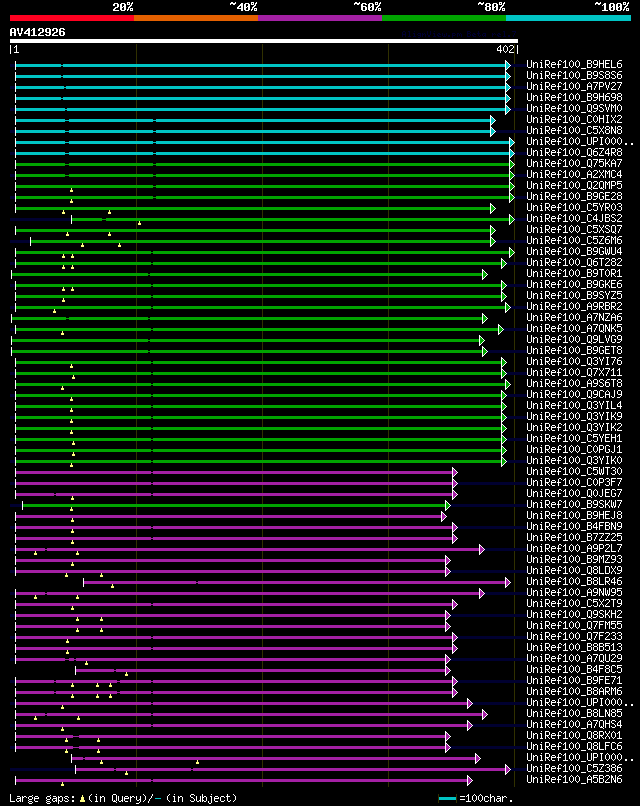The width and height of the screenshot is (640, 806).
Task: Click arrowhead ending UniRef100_B8LN85 alignment
Action: point(484,715)
